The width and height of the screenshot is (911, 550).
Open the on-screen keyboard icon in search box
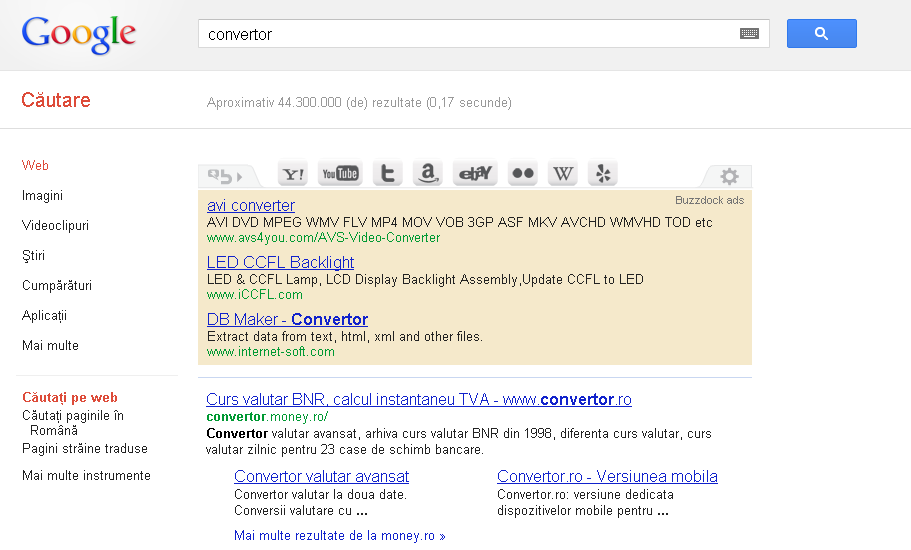click(x=749, y=34)
